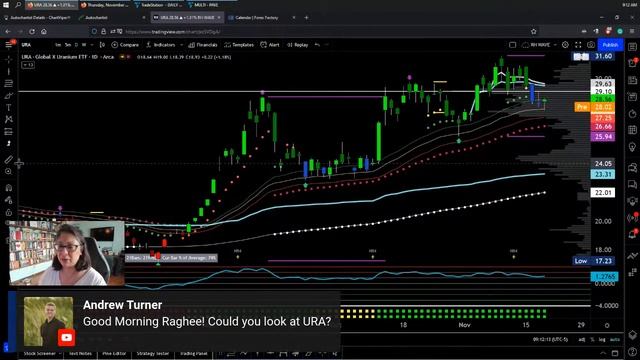Image resolution: width=640 pixels, height=360 pixels.
Task: Open the notifications bell icon on right sidebar
Action: pos(632,234)
